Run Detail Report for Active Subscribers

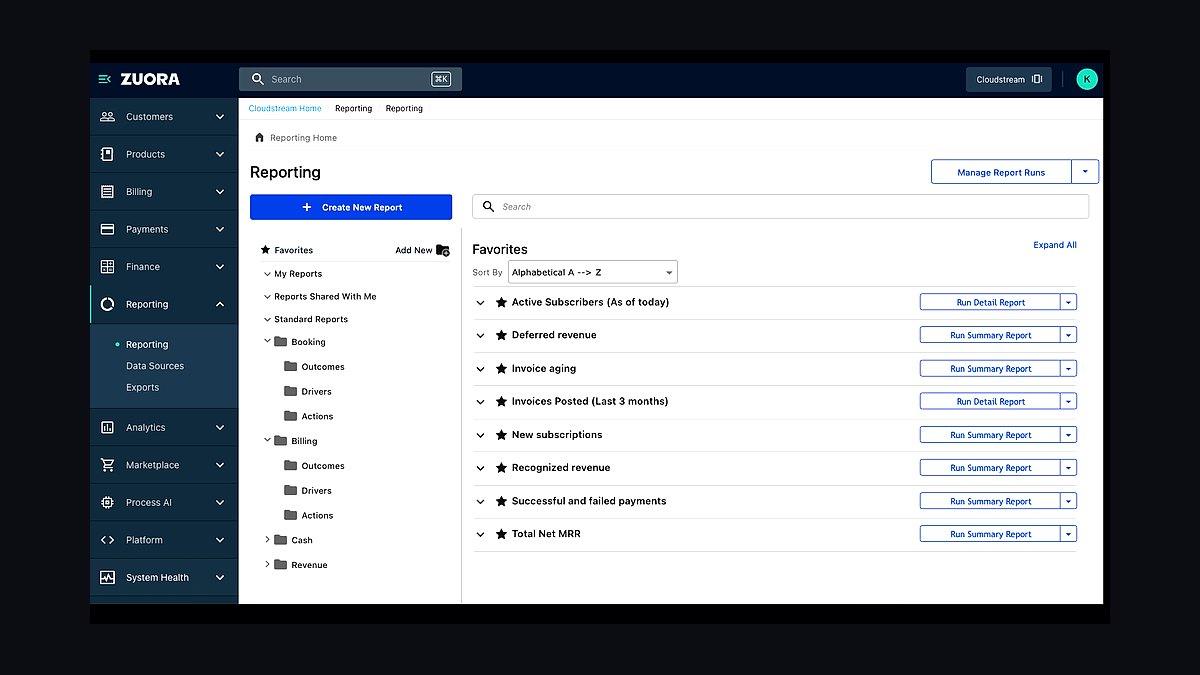pyautogui.click(x=990, y=302)
